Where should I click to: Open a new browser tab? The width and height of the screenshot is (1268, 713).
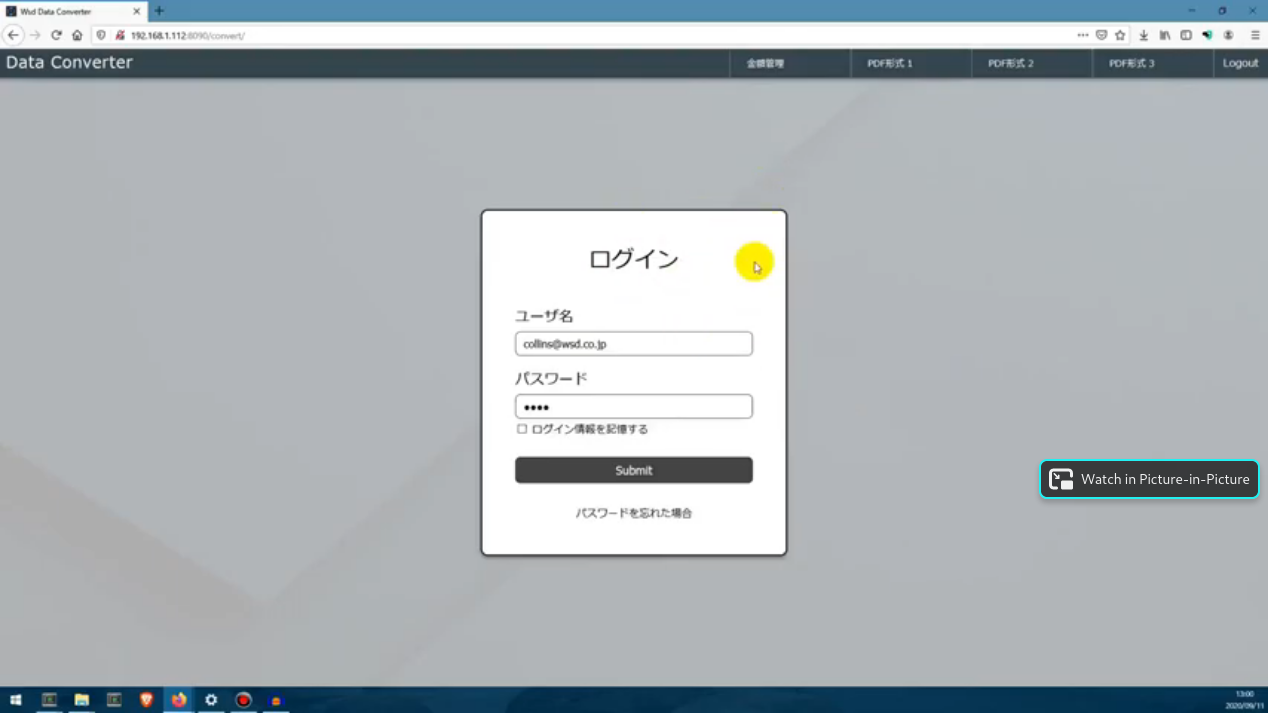coord(159,11)
